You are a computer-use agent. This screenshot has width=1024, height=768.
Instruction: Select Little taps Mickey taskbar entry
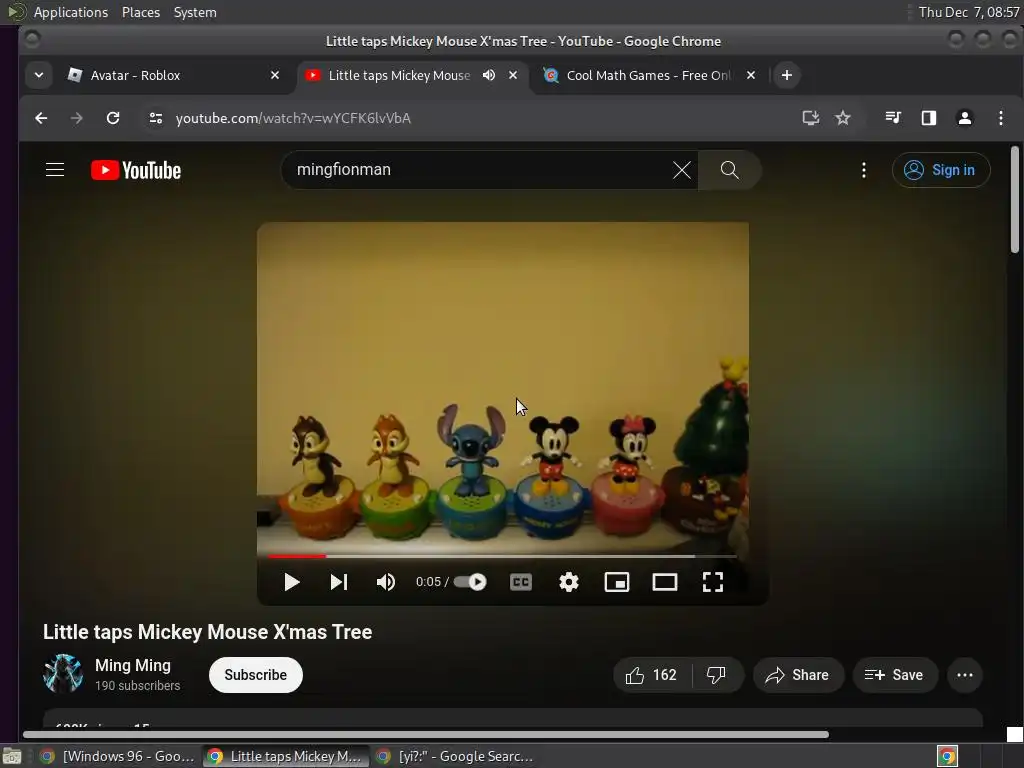(285, 756)
